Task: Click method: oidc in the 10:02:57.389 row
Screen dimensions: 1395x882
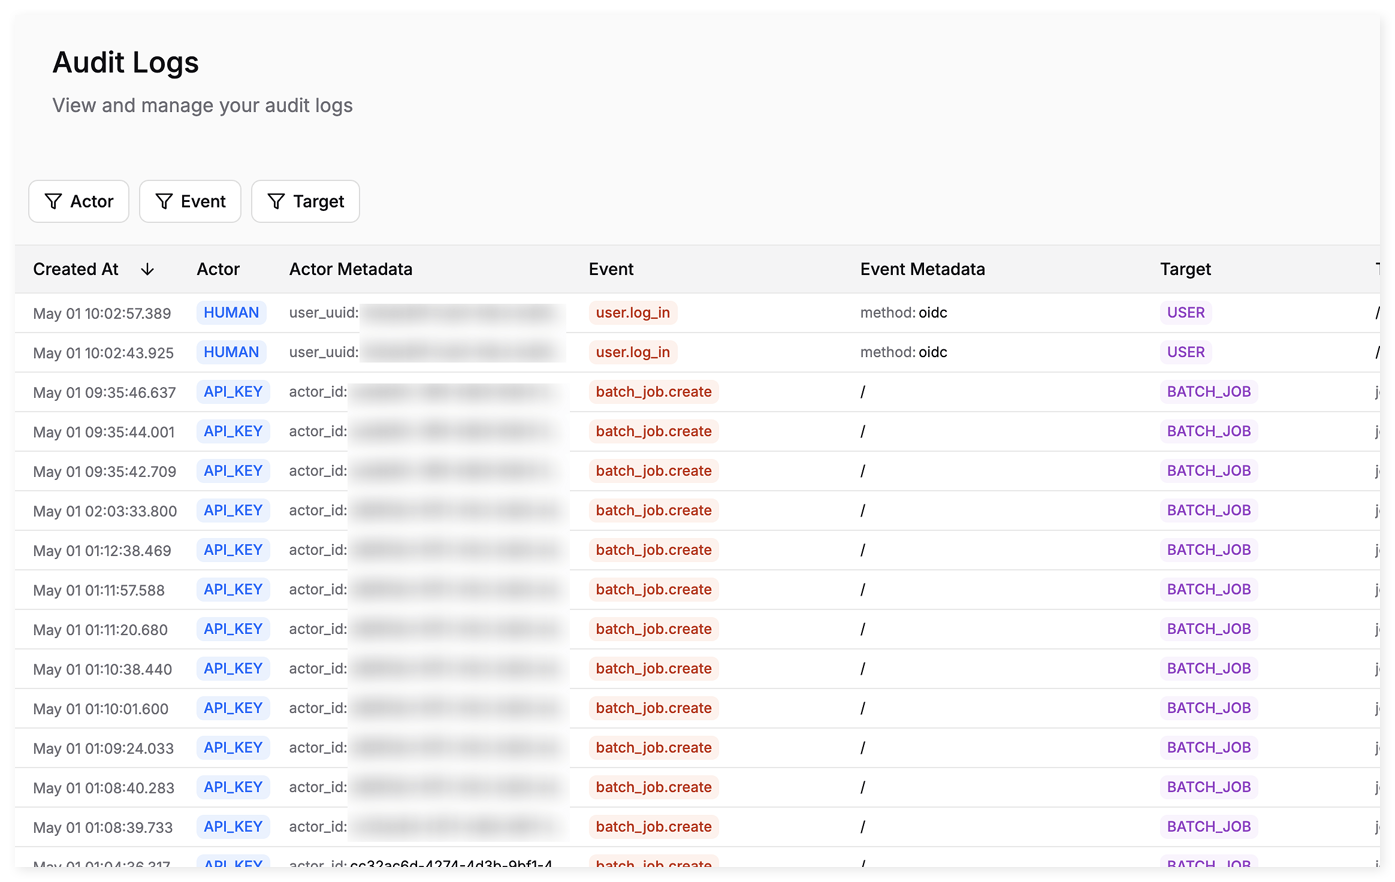Action: coord(904,313)
